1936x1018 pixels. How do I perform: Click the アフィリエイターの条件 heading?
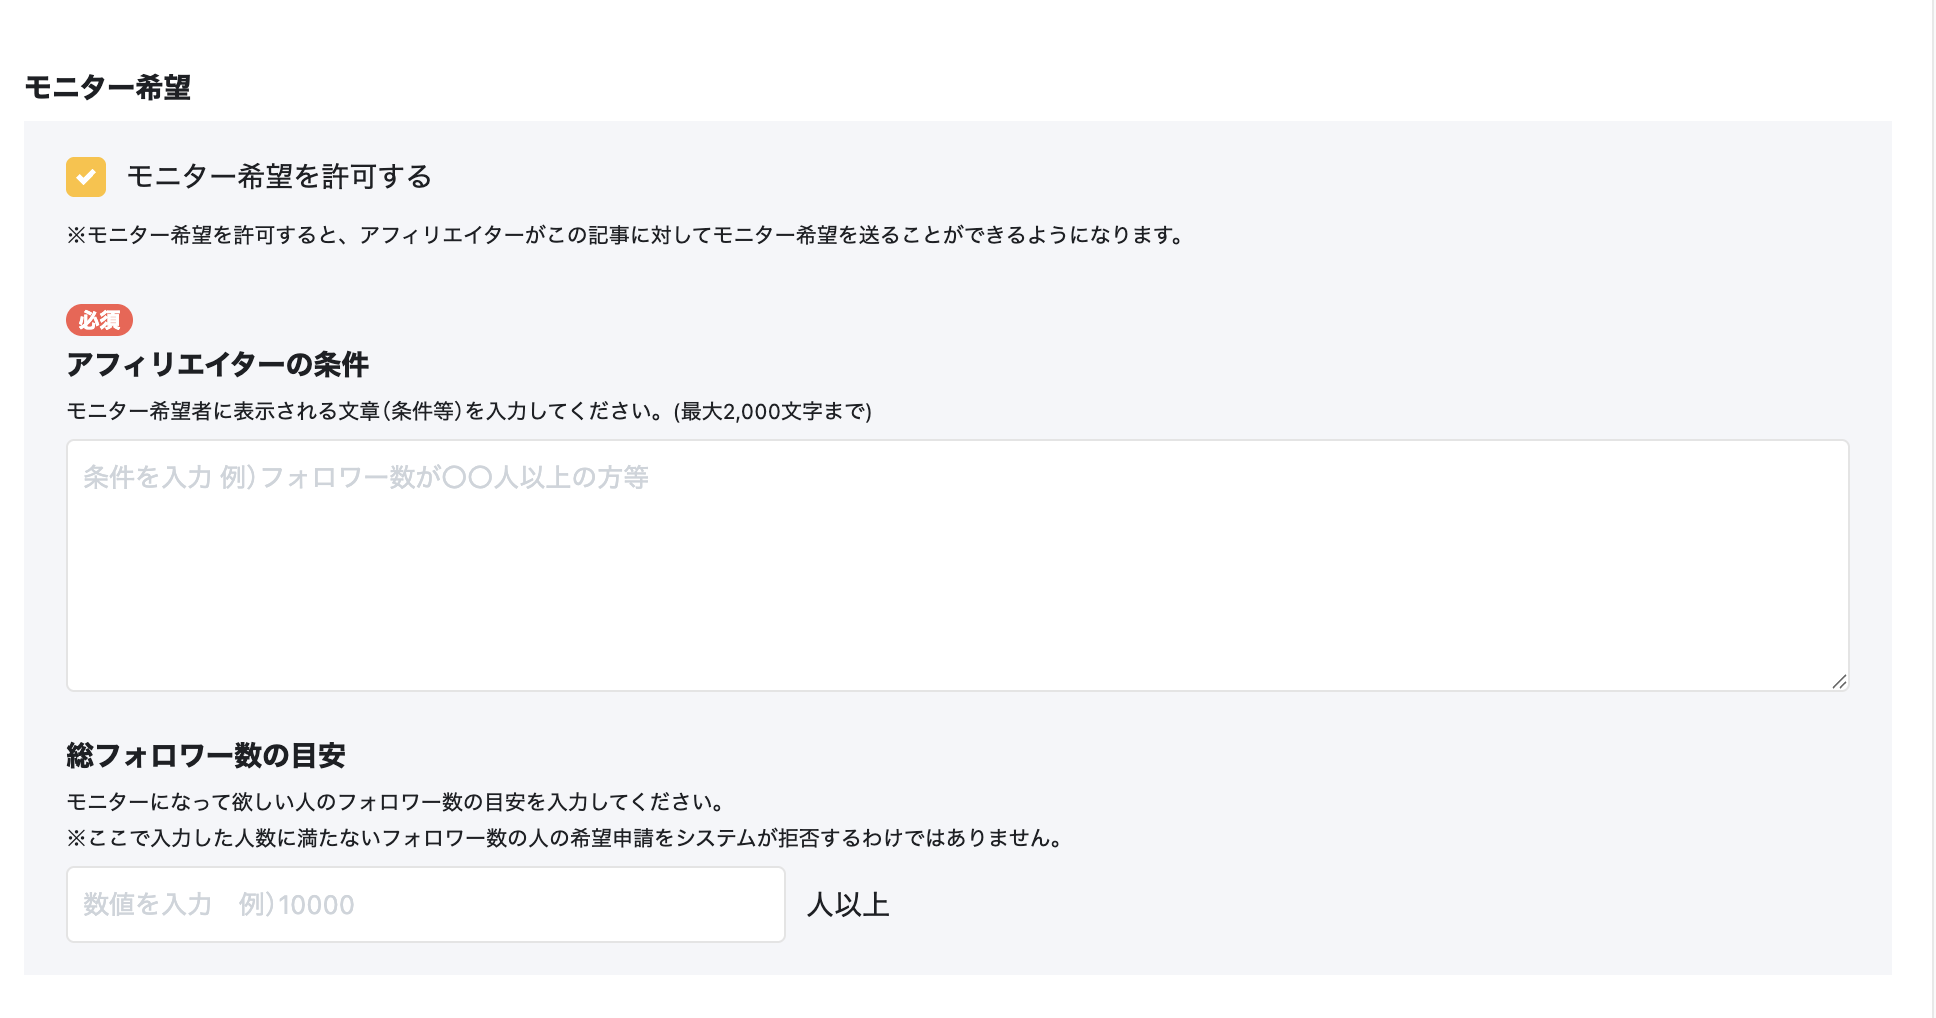tap(217, 365)
